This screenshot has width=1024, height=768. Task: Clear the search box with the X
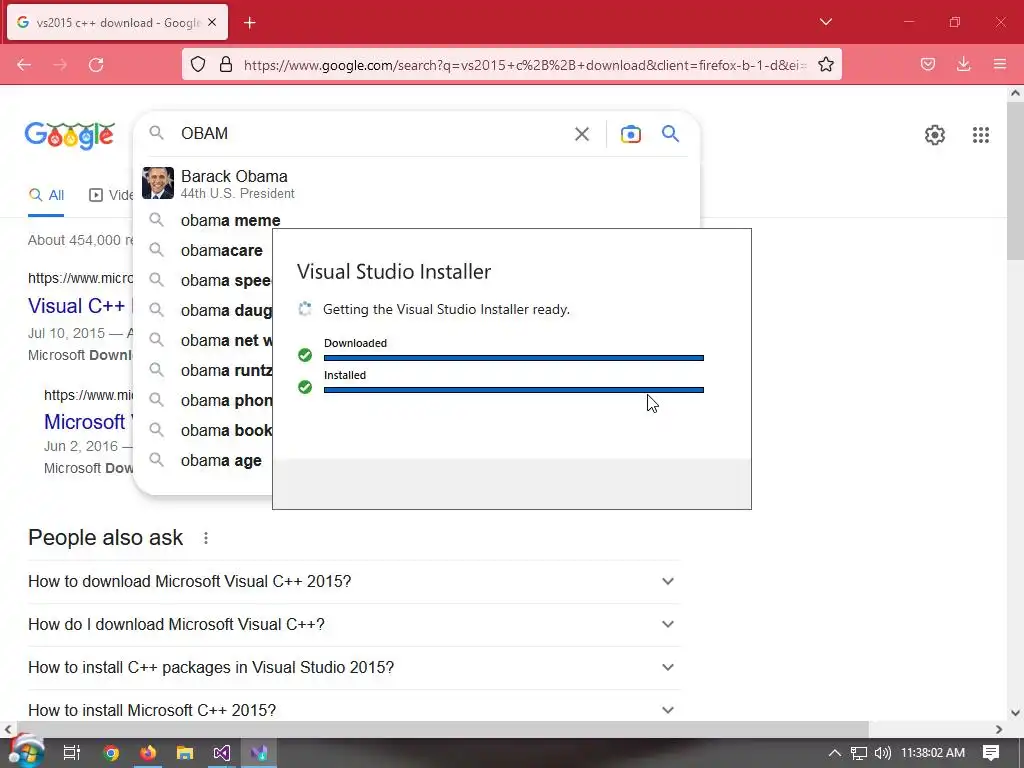point(582,134)
